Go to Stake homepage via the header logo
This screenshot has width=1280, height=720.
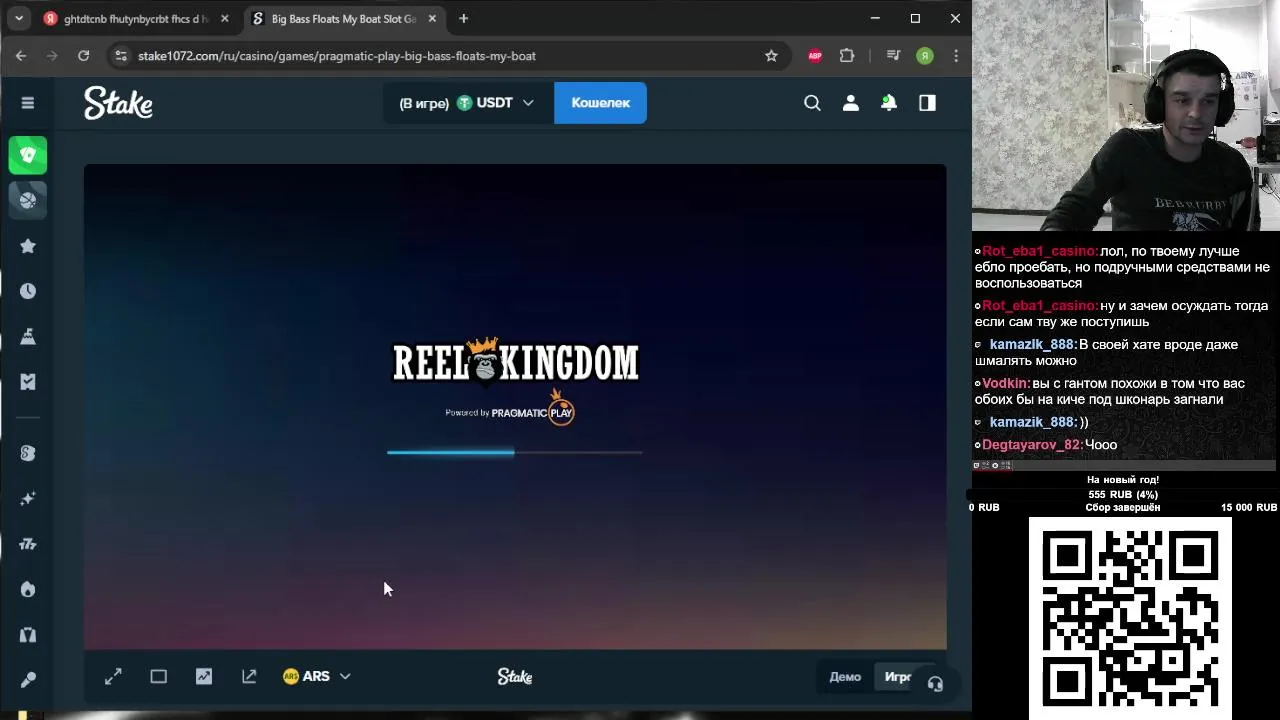pyautogui.click(x=118, y=103)
